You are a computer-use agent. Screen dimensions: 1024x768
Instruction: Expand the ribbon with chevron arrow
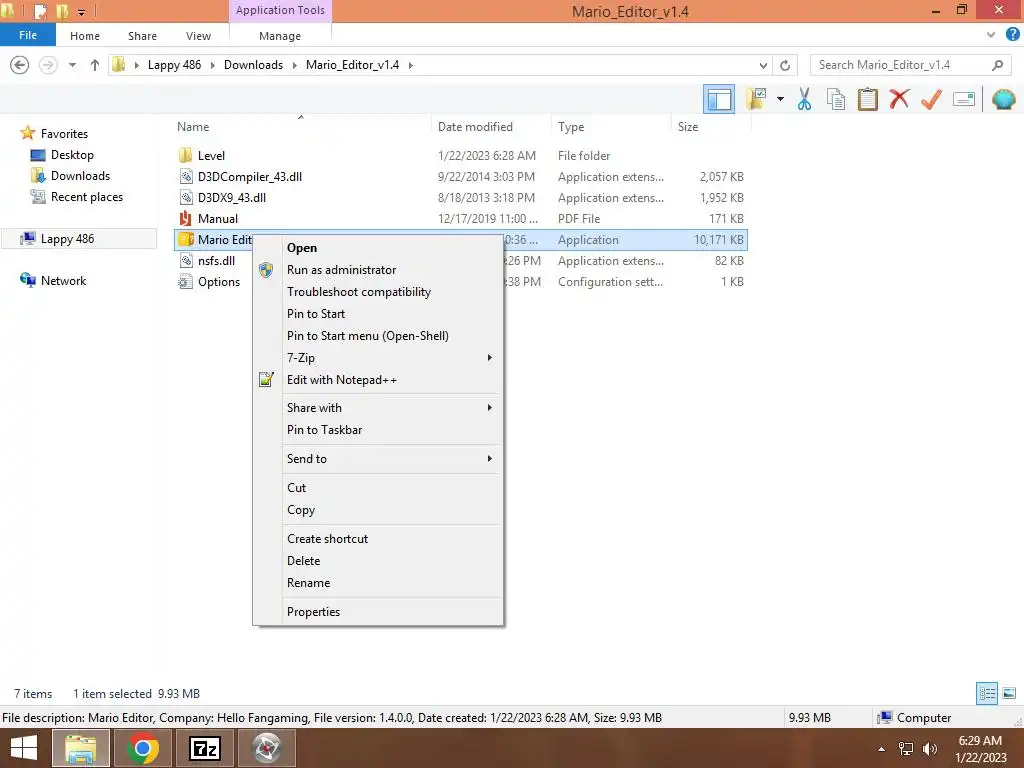click(x=991, y=35)
